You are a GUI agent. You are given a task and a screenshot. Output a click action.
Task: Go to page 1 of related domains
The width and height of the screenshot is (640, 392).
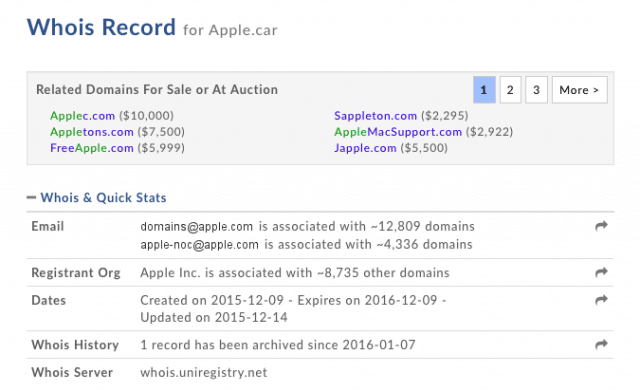coord(484,90)
